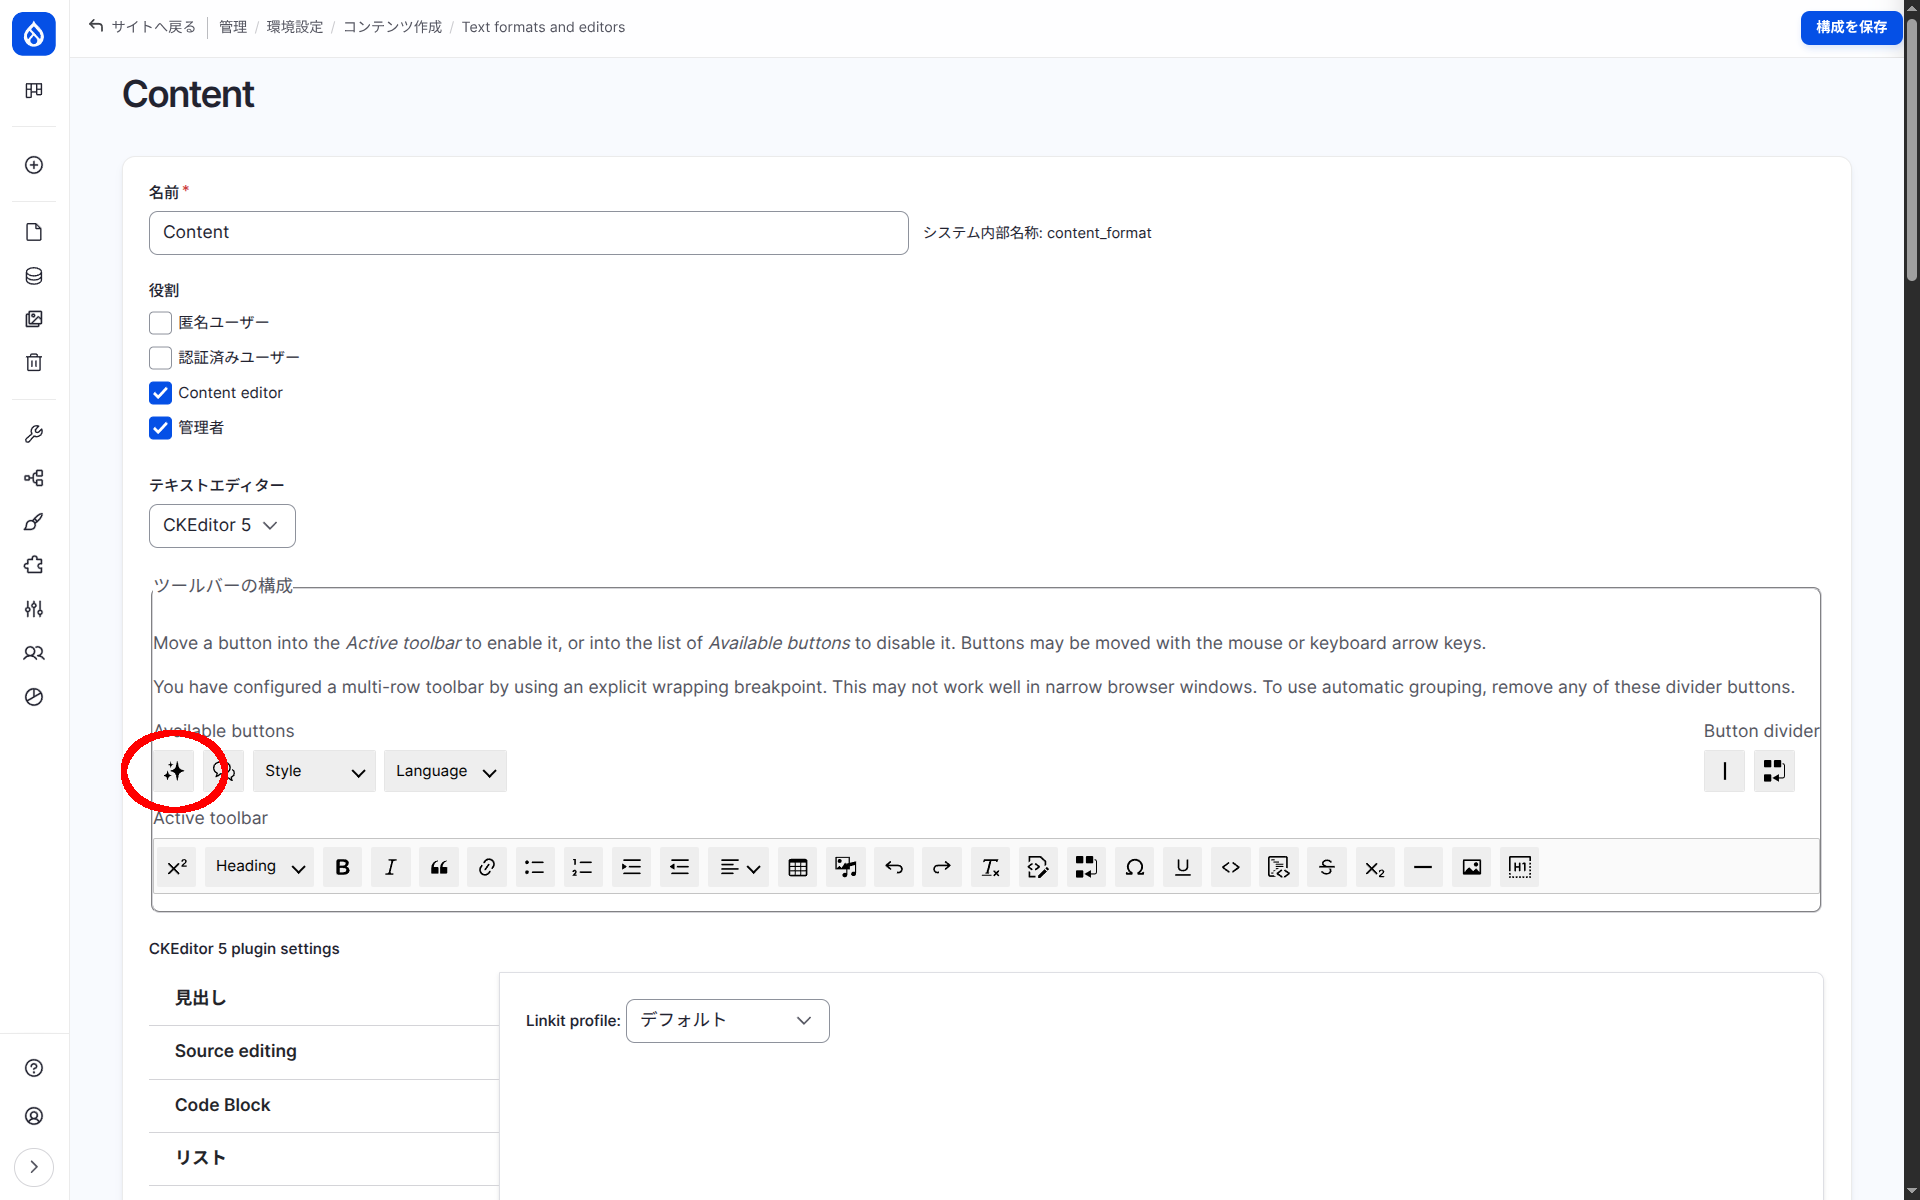
Task: Click the 名前 name input field
Action: (x=528, y=233)
